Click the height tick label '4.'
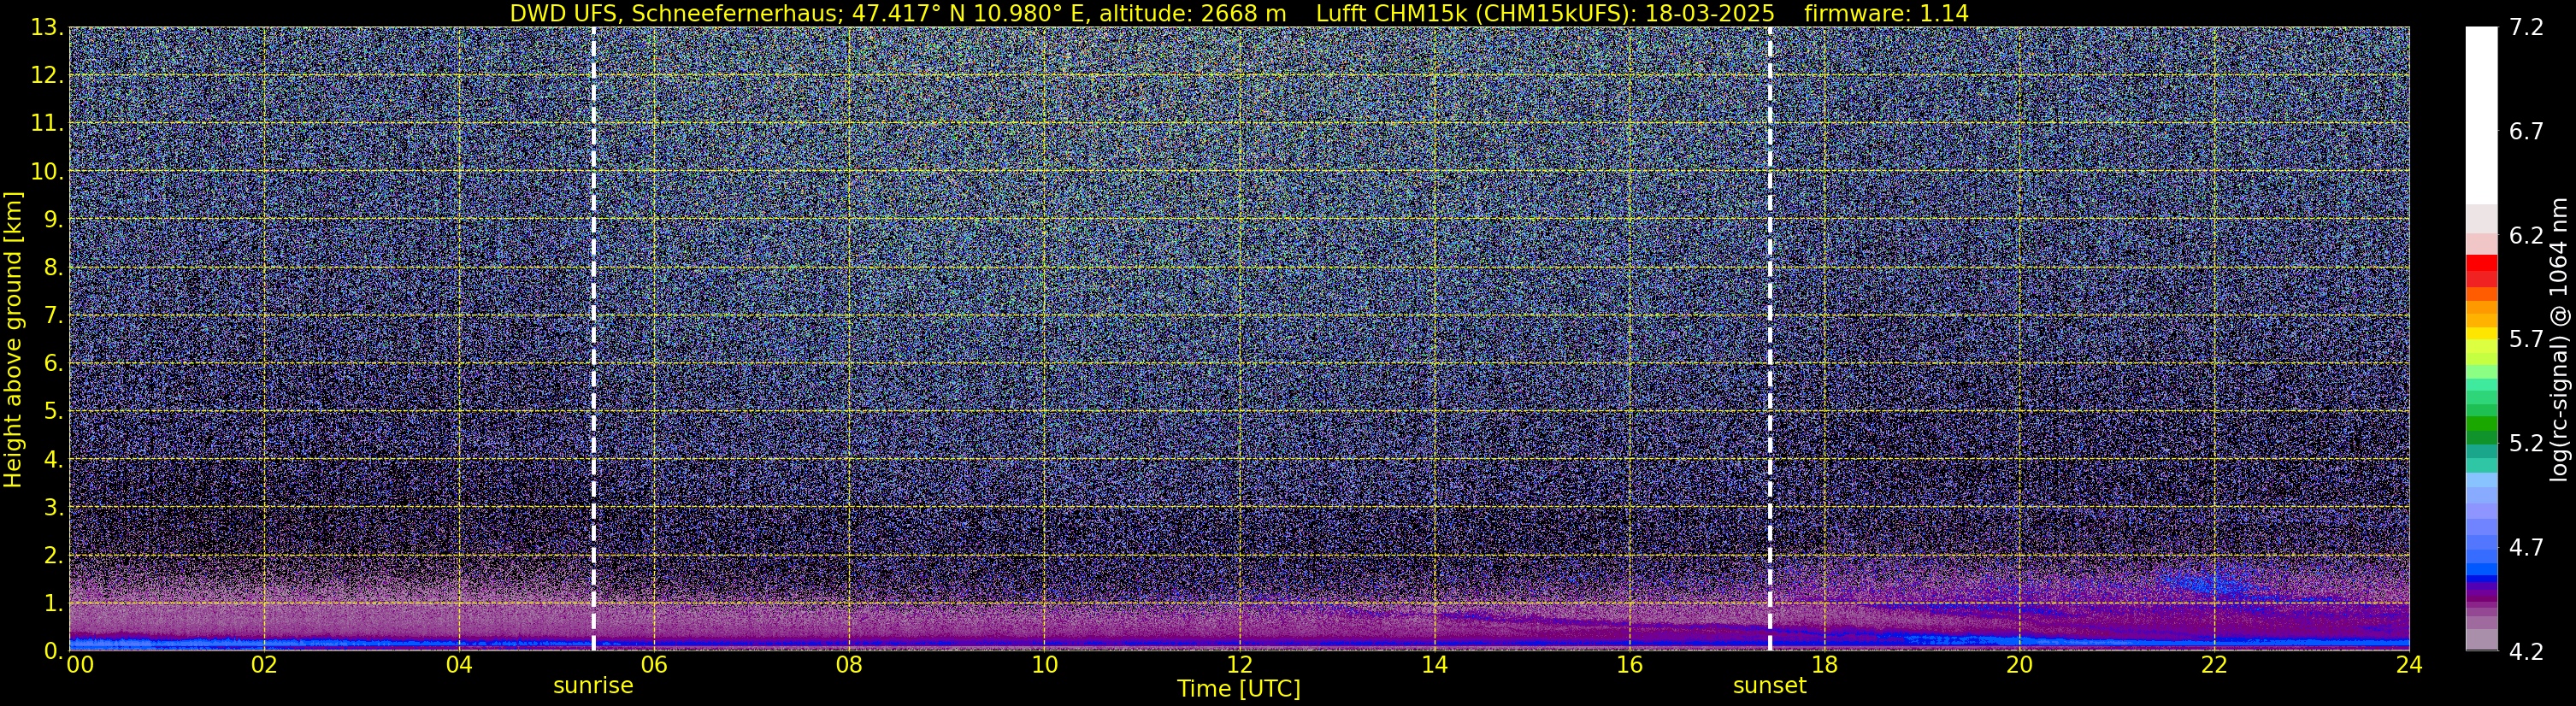The height and width of the screenshot is (706, 2576). coord(53,460)
